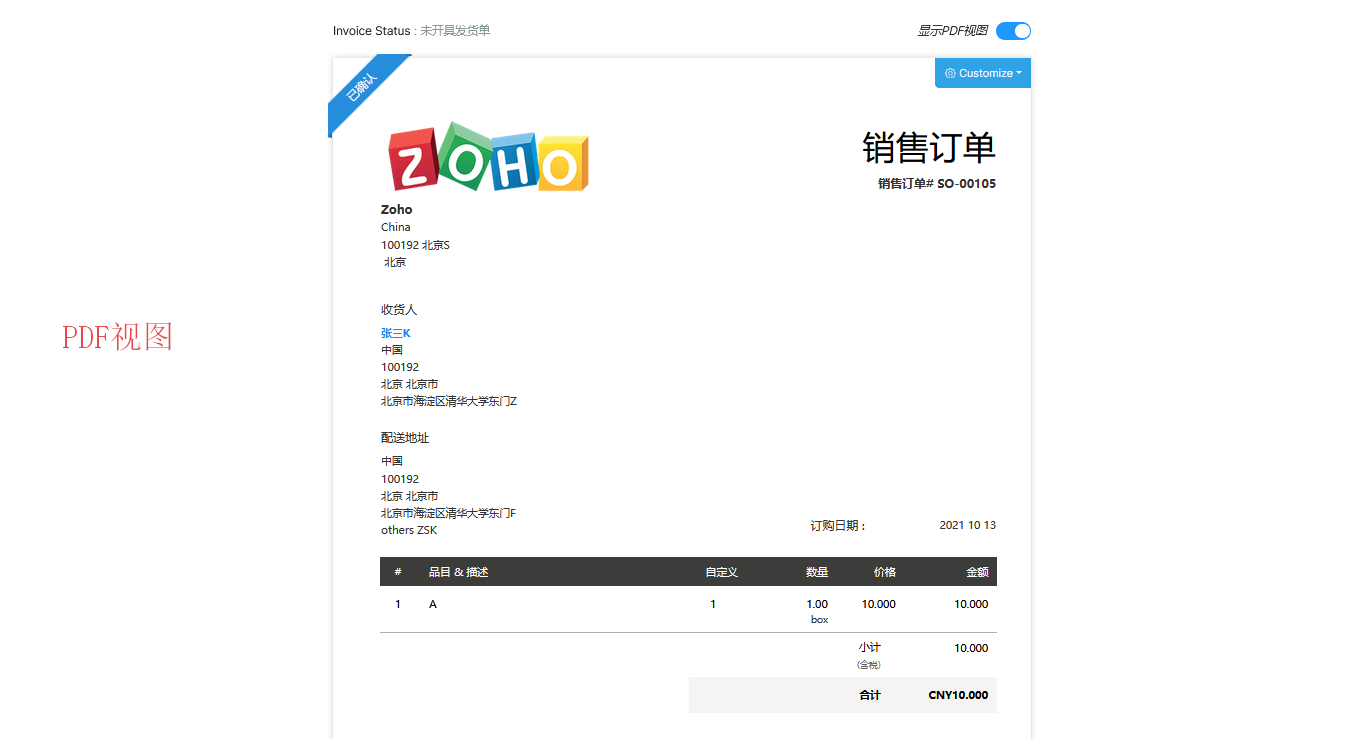This screenshot has height=739, width=1364.
Task: Click the 配送地址 section heading
Action: 405,438
